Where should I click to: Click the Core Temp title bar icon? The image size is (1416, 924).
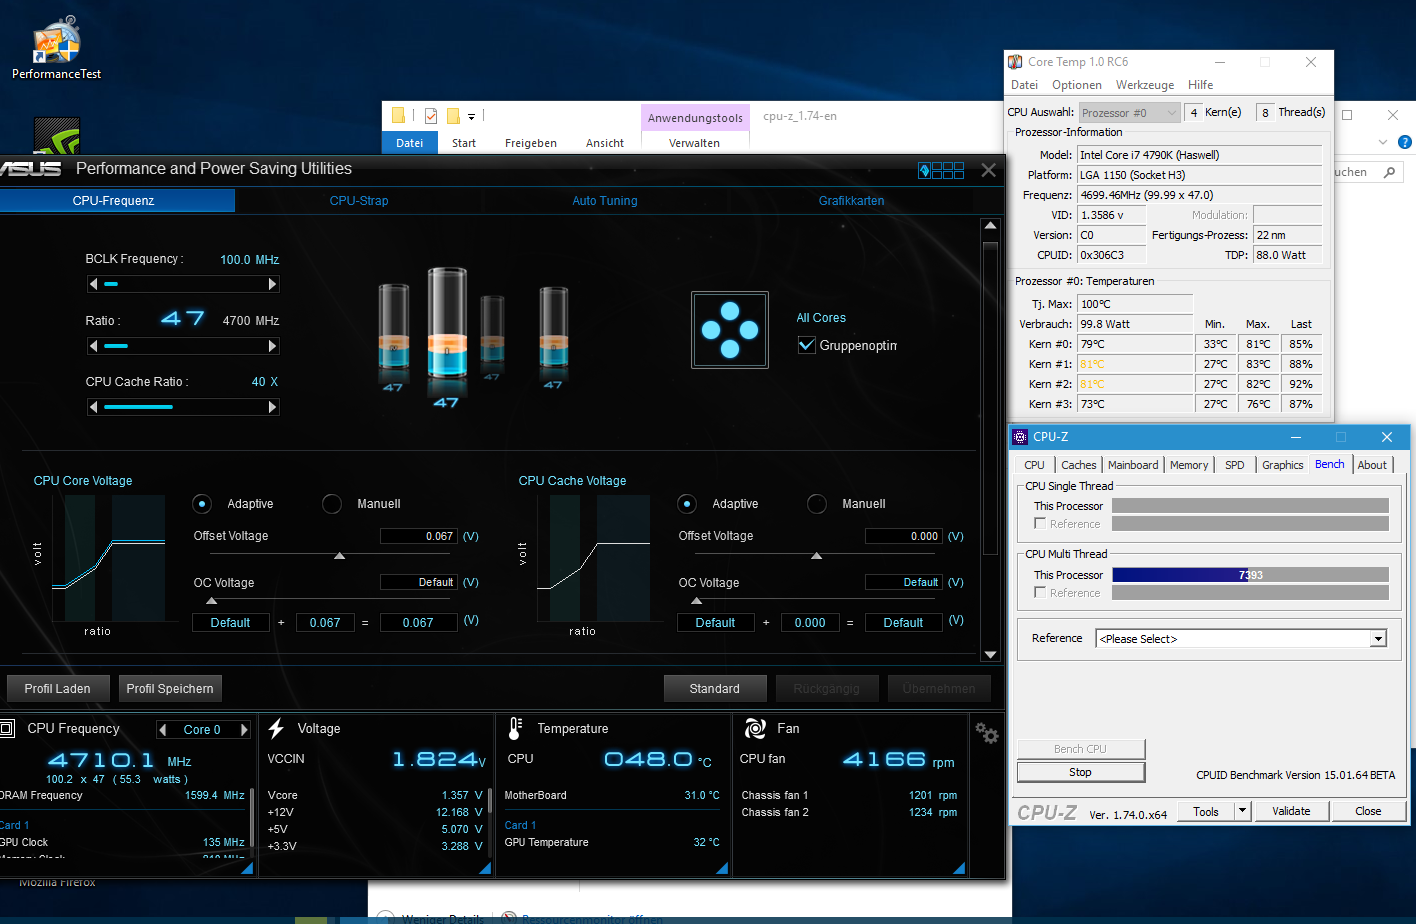coord(1016,62)
